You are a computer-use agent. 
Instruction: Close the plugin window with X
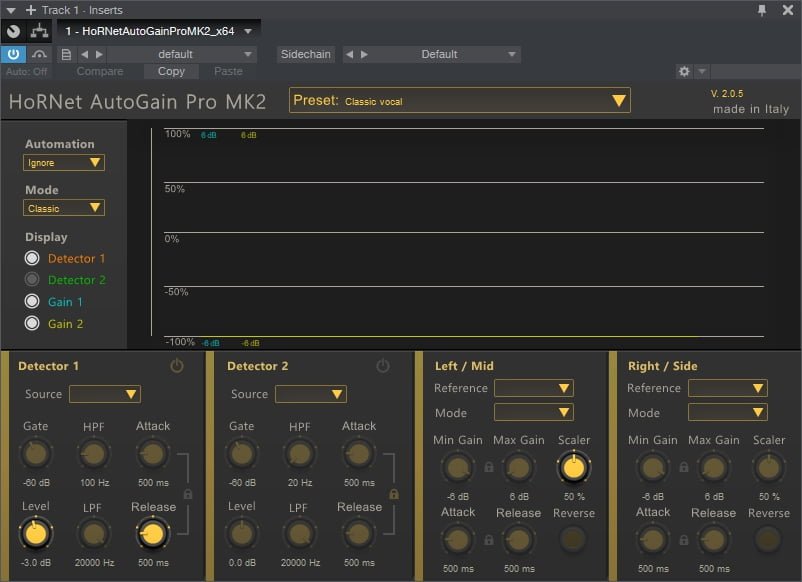pyautogui.click(x=788, y=10)
